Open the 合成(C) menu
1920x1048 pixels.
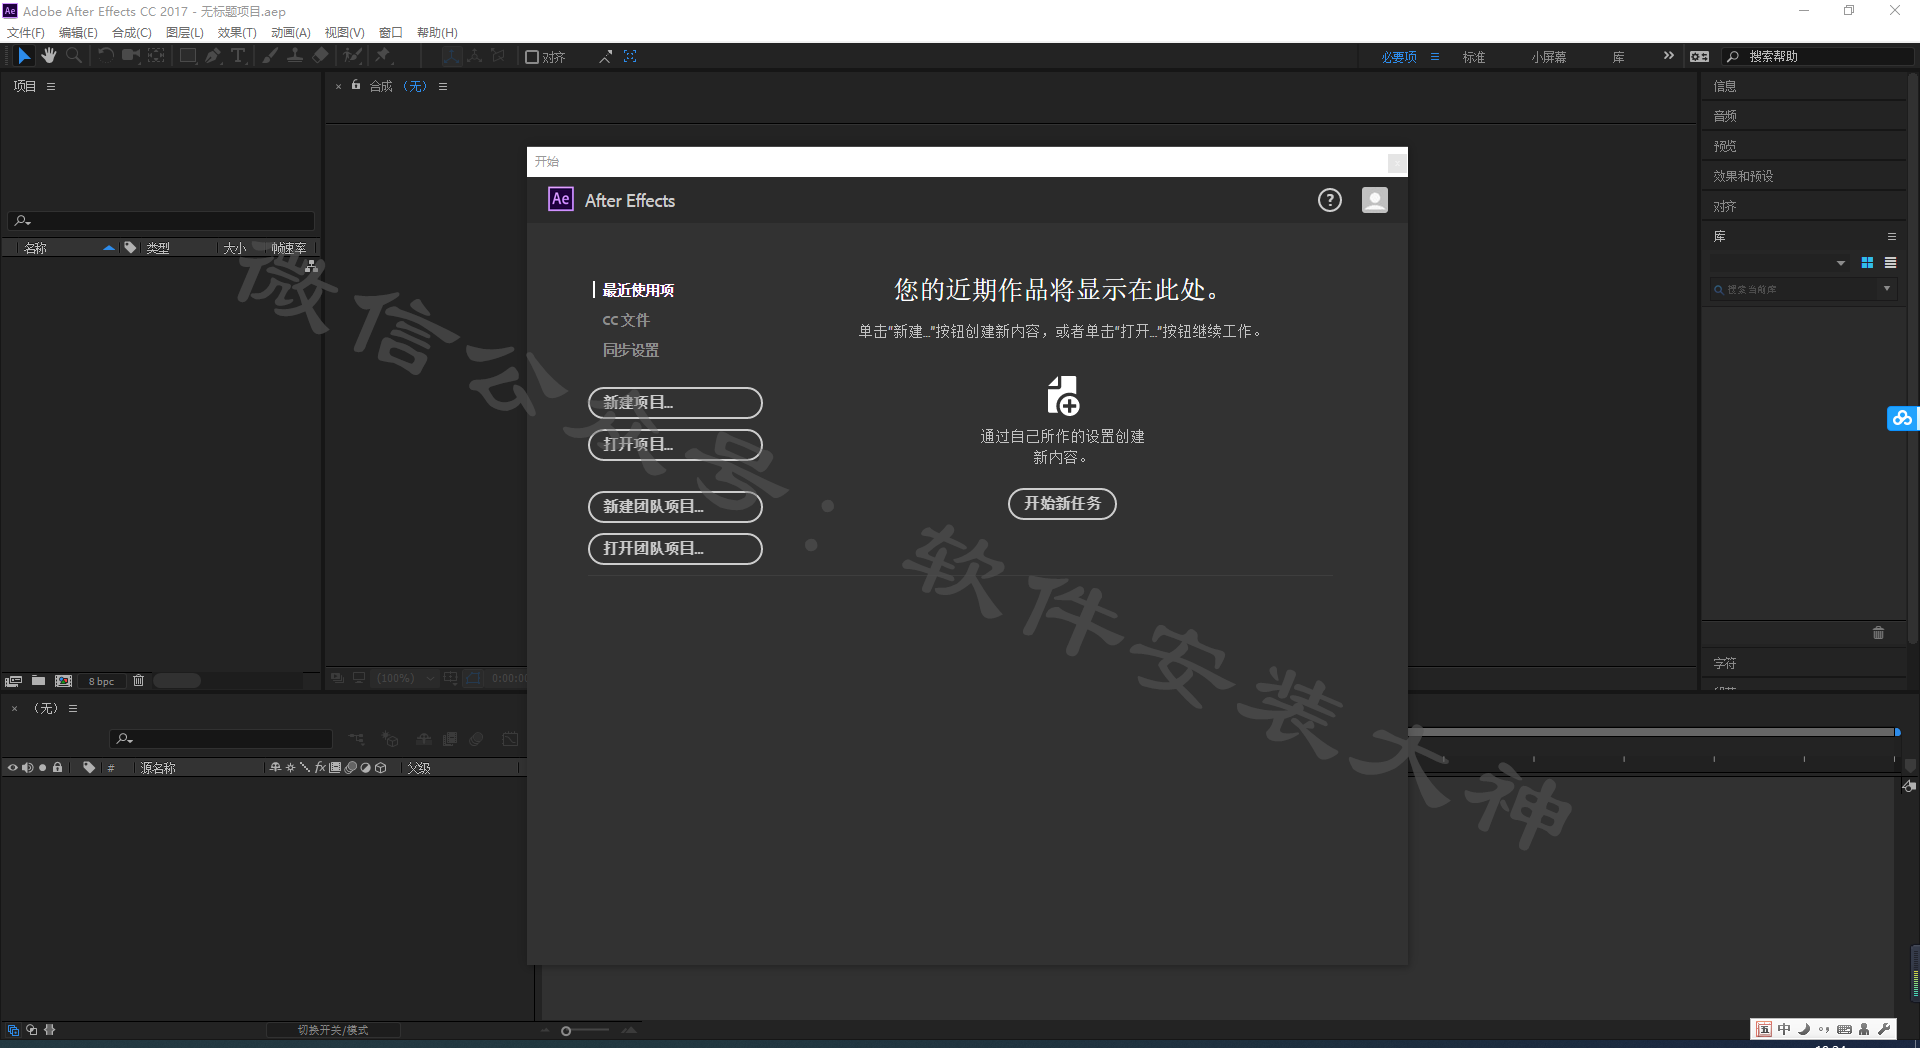(132, 33)
